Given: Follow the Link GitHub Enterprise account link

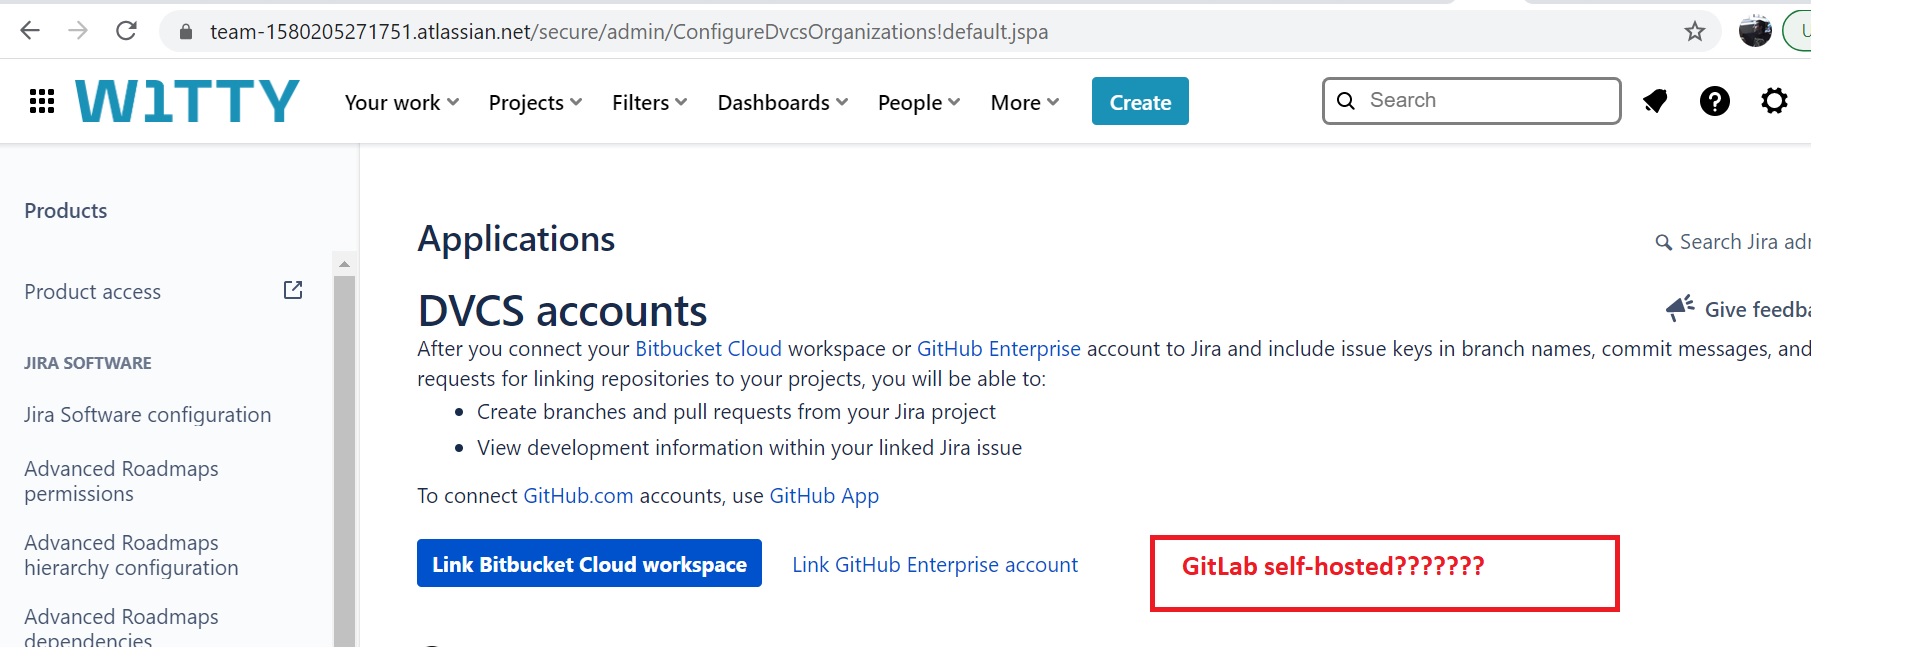Looking at the screenshot, I should pos(935,565).
